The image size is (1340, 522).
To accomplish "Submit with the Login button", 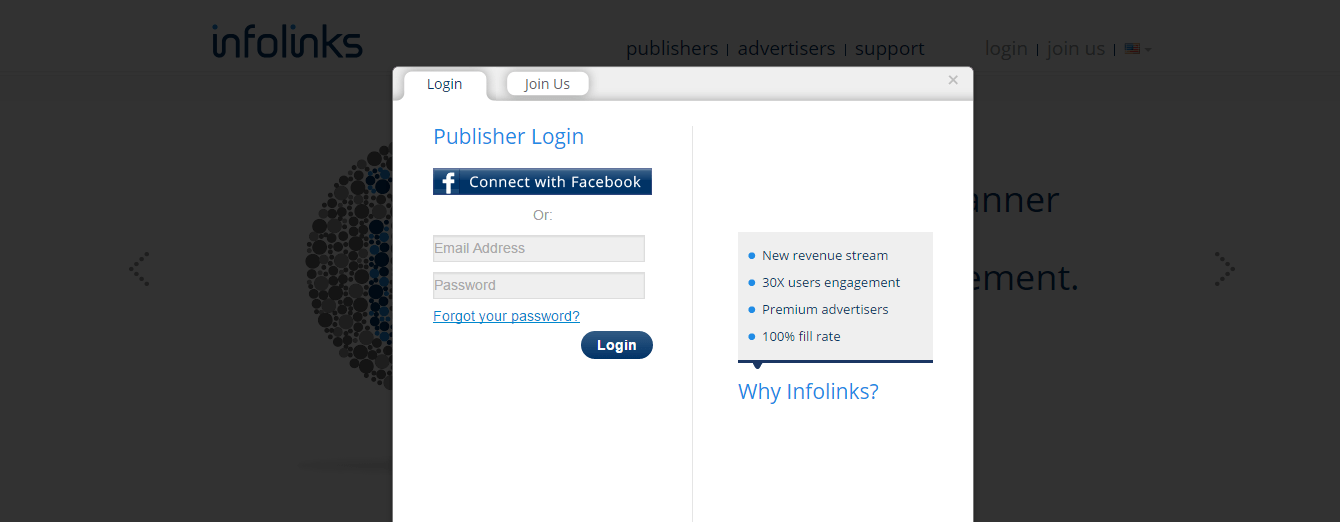I will (617, 345).
